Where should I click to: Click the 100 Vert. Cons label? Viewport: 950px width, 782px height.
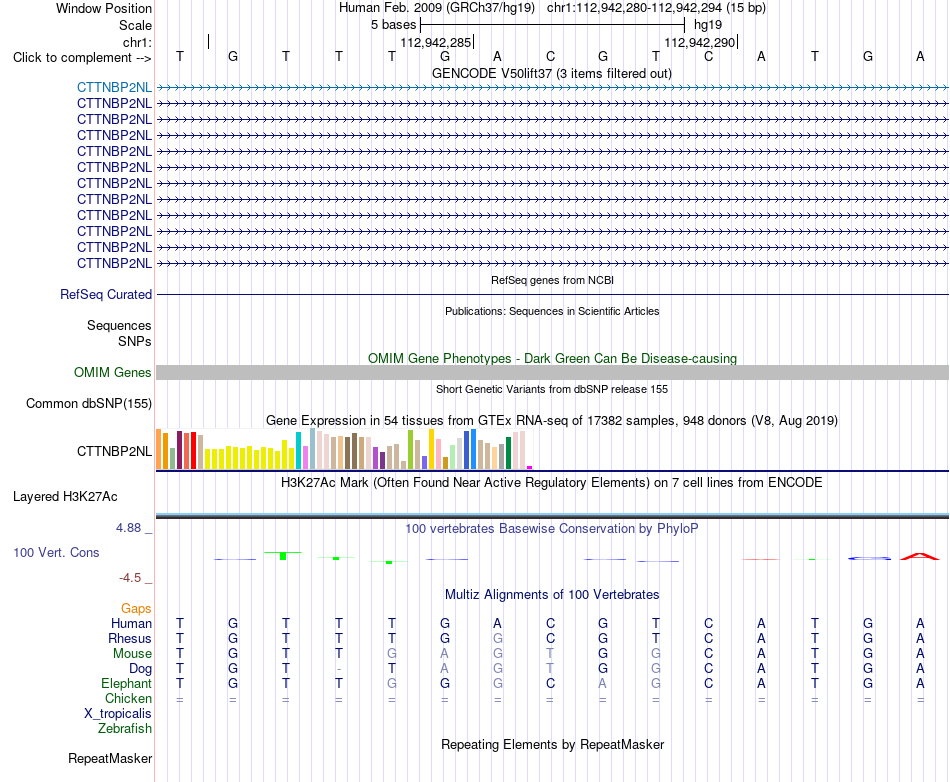(x=56, y=552)
